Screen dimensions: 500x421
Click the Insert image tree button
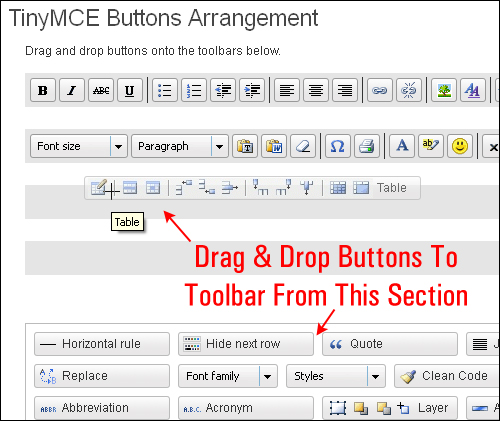pos(444,90)
